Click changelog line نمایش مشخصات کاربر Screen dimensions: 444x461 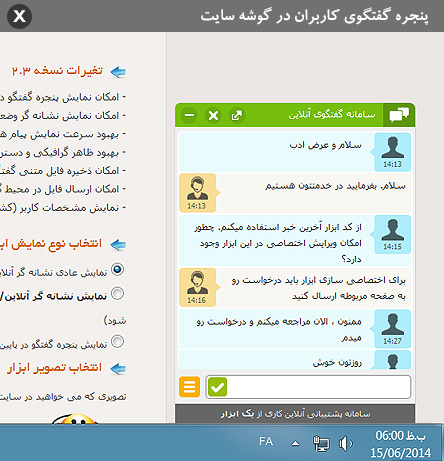63,208
